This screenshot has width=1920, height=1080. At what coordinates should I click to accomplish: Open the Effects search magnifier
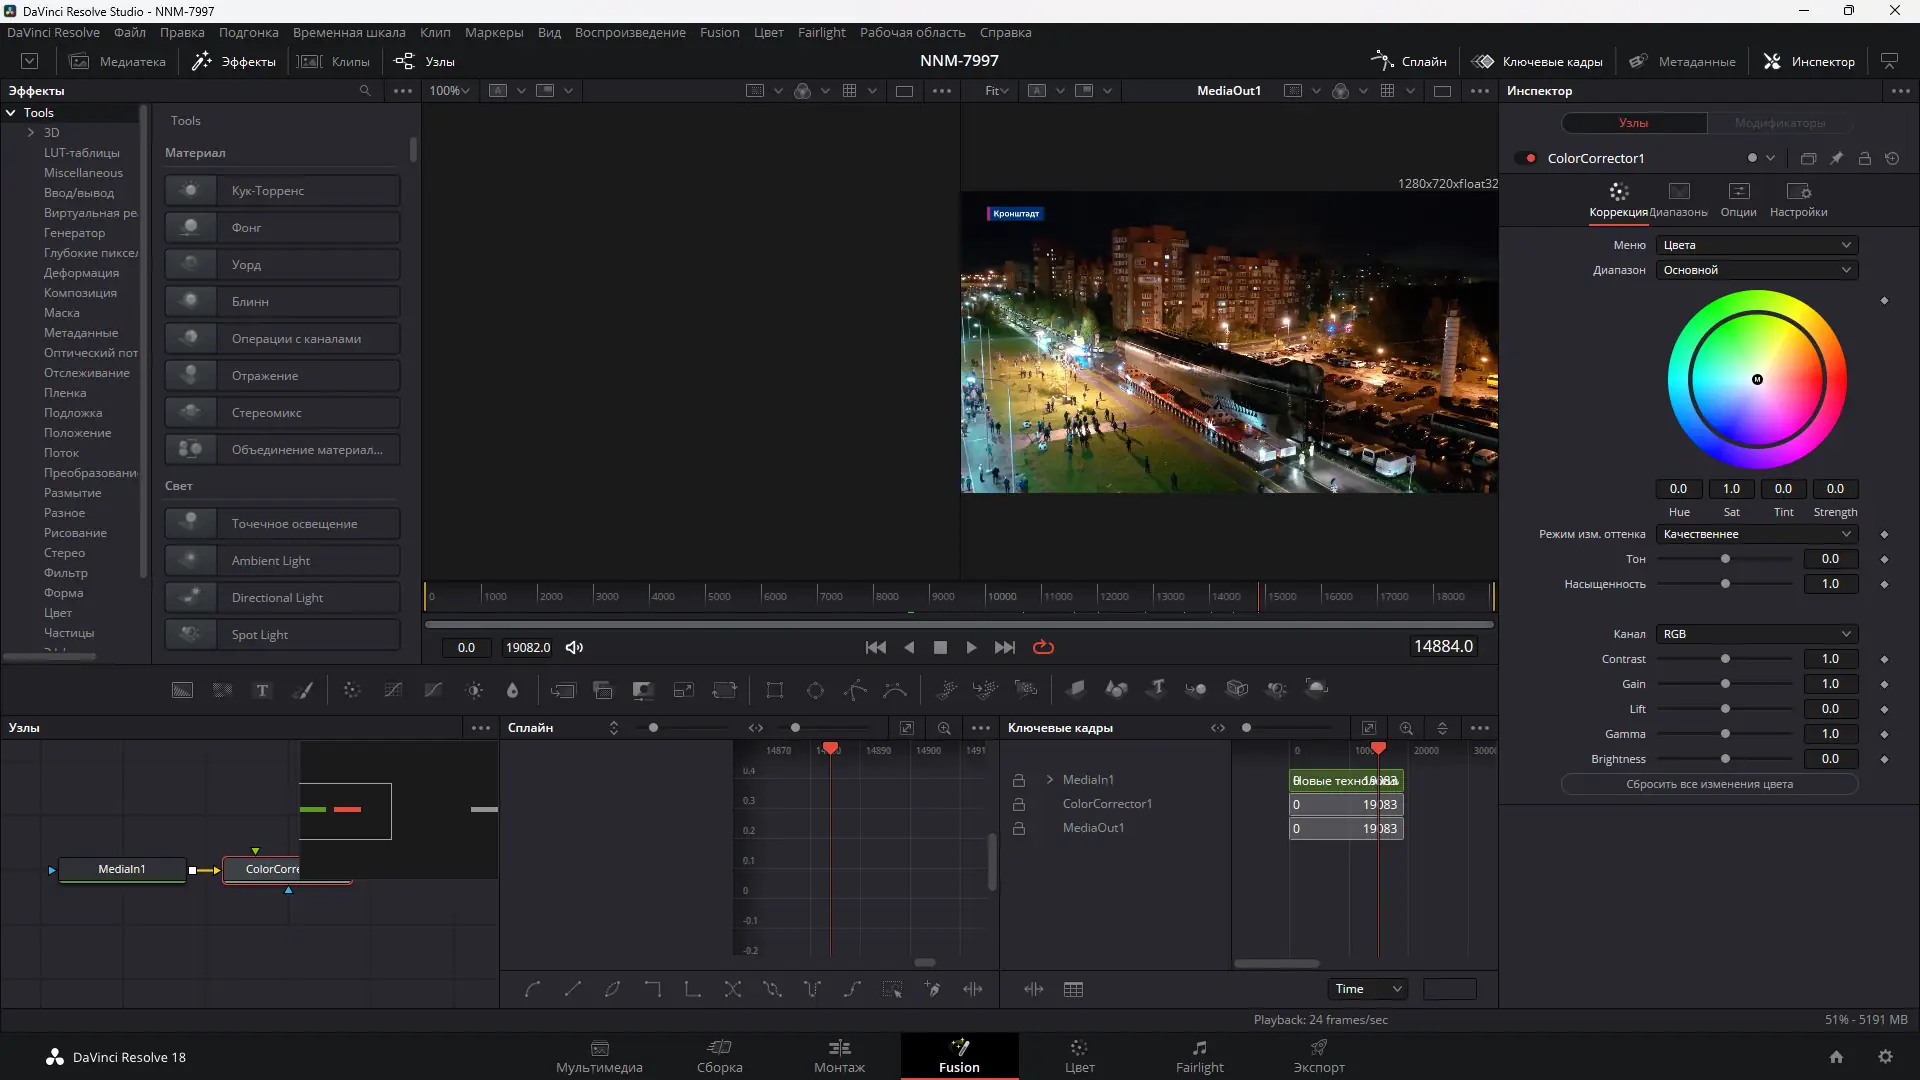pos(365,90)
